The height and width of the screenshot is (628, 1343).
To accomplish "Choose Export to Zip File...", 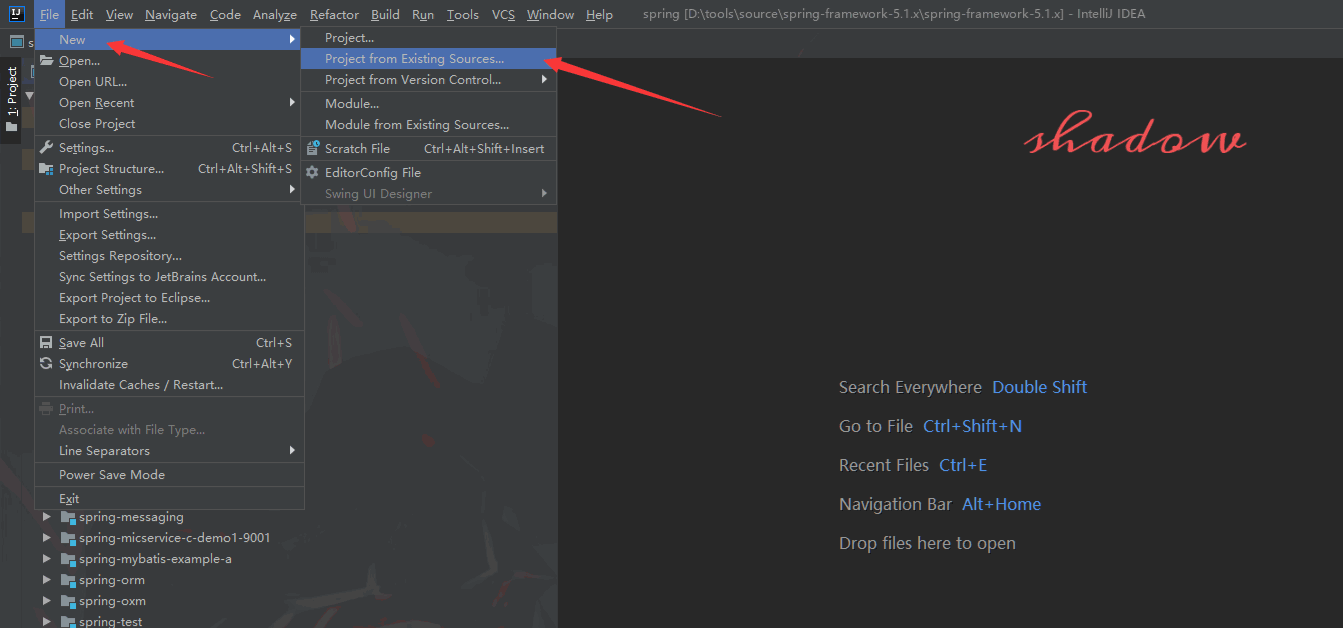I will (x=169, y=319).
